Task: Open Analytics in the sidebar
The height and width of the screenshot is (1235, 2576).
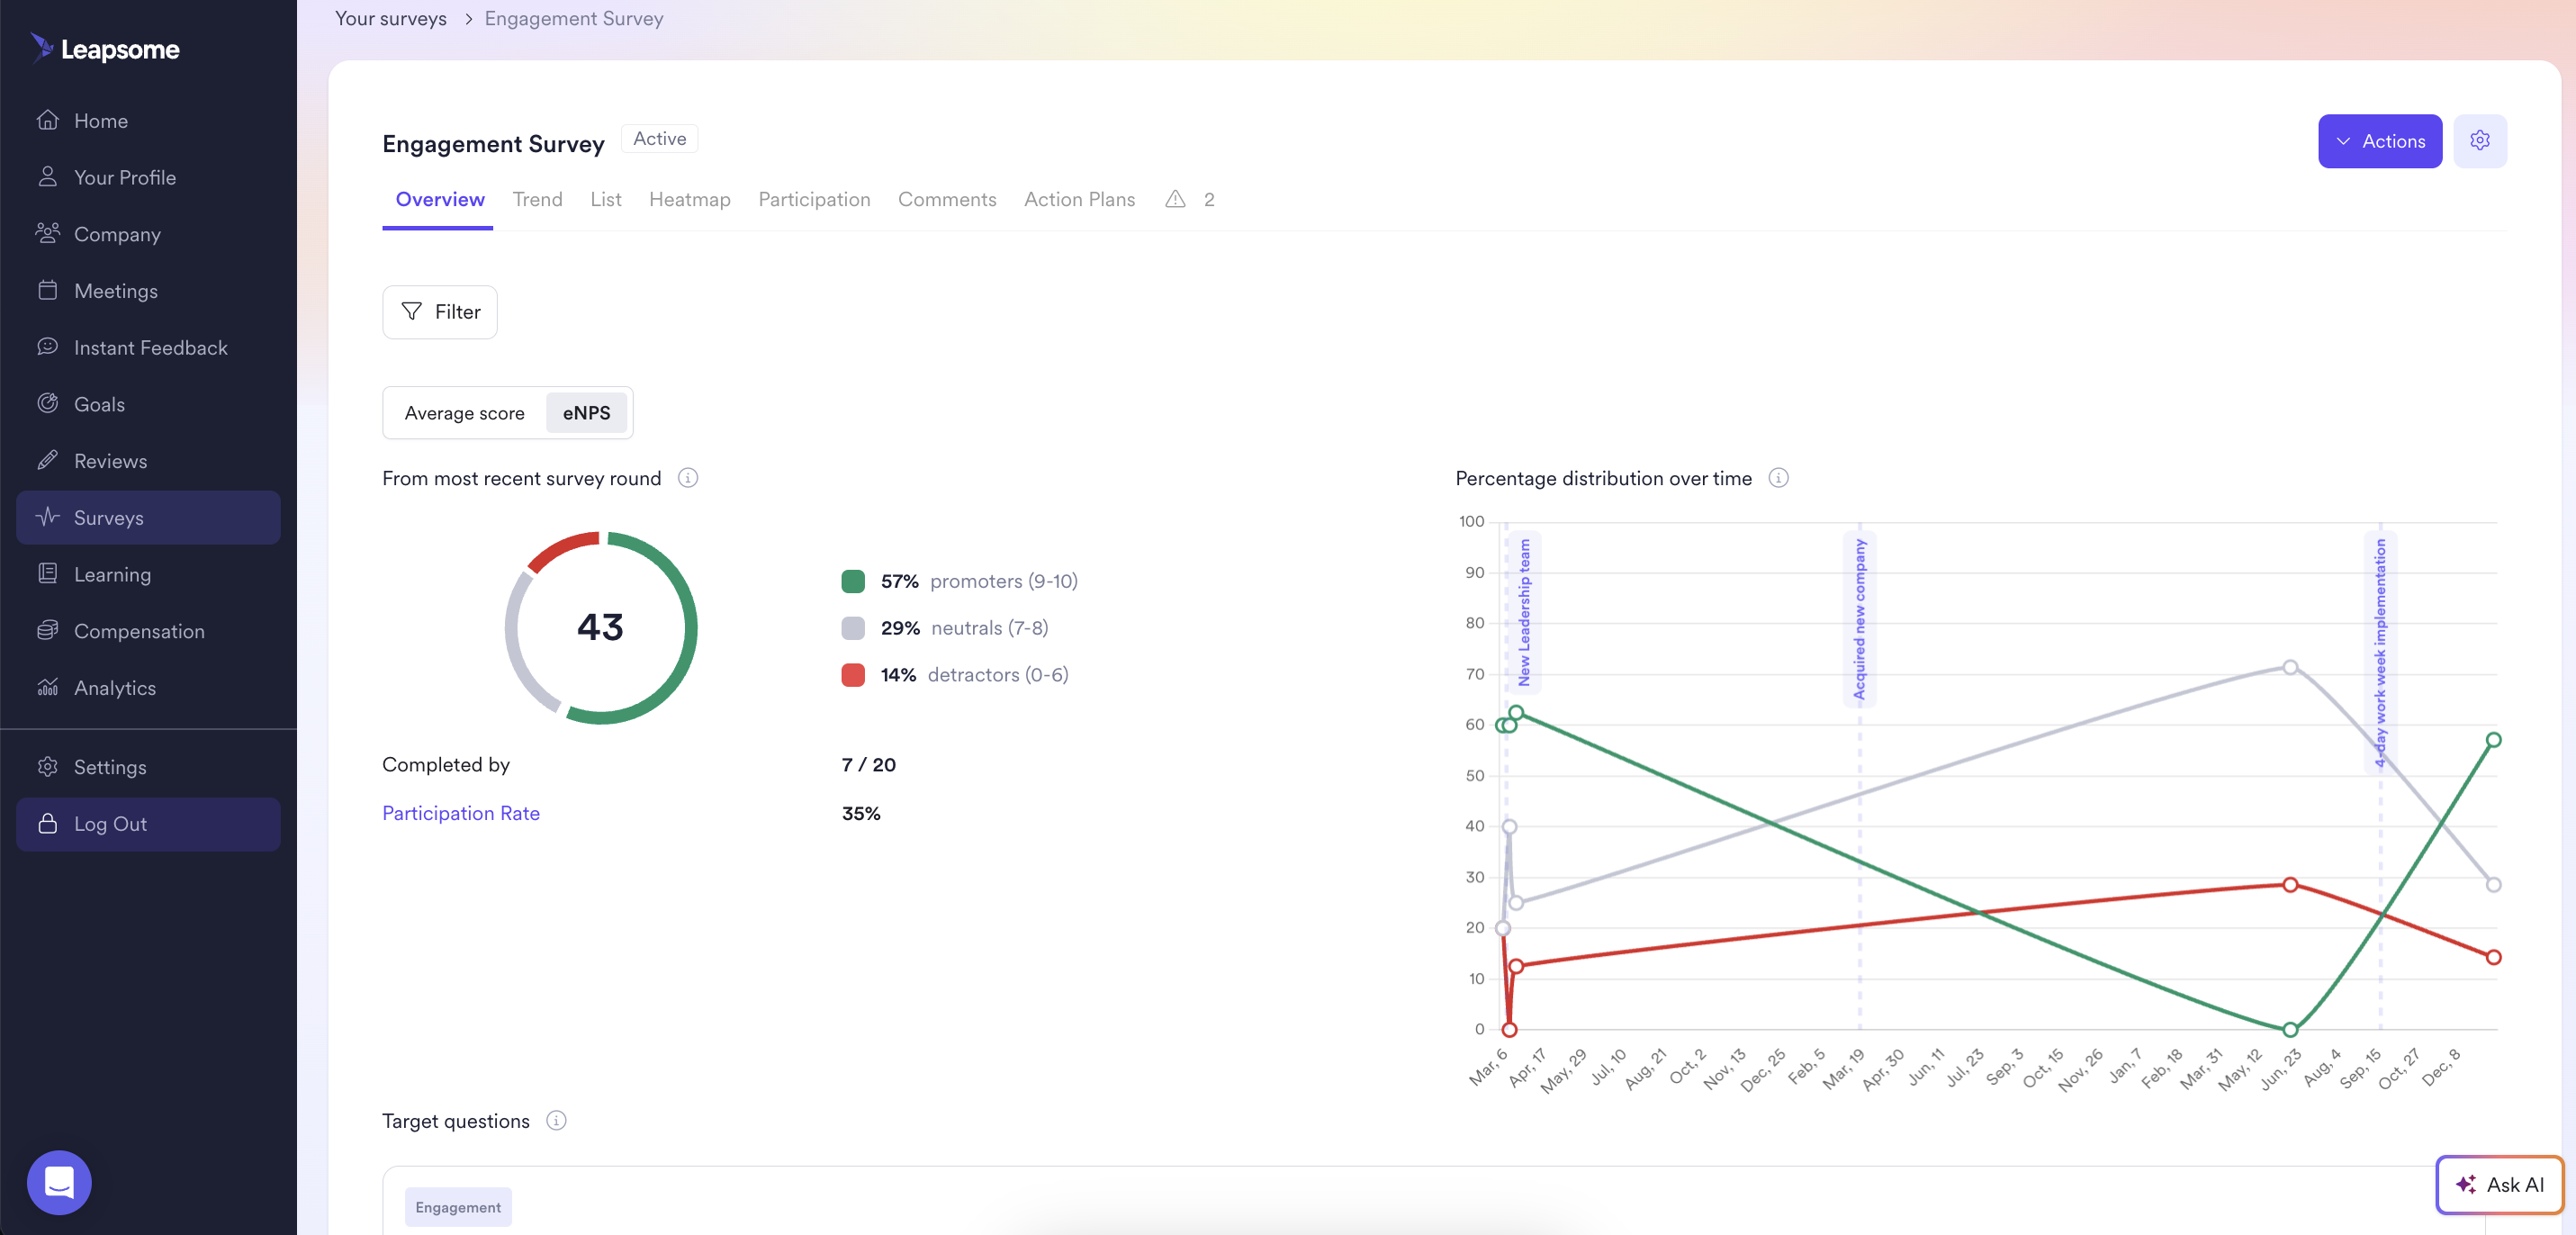Action: 115,688
